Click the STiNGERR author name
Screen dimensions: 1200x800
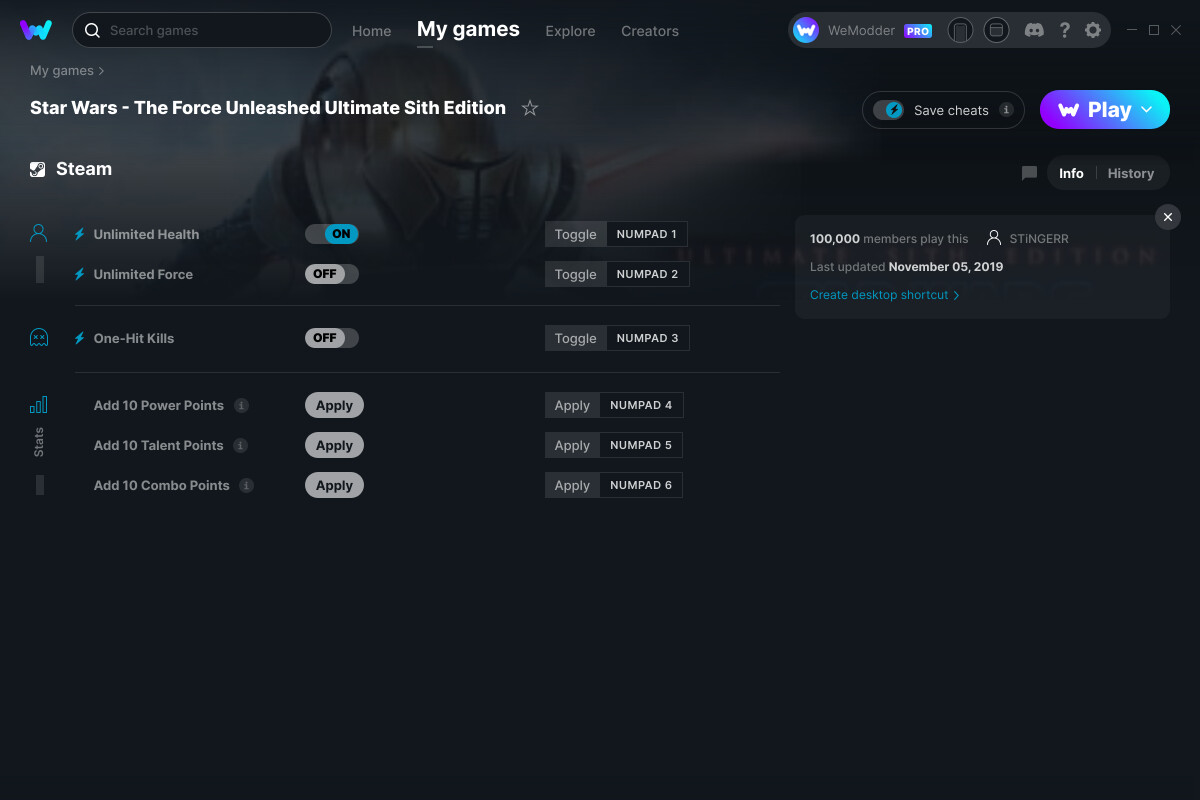click(x=1039, y=239)
